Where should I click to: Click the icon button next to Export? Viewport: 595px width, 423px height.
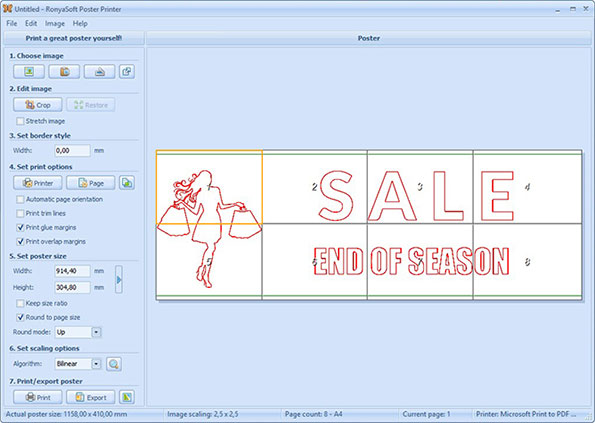pyautogui.click(x=127, y=397)
